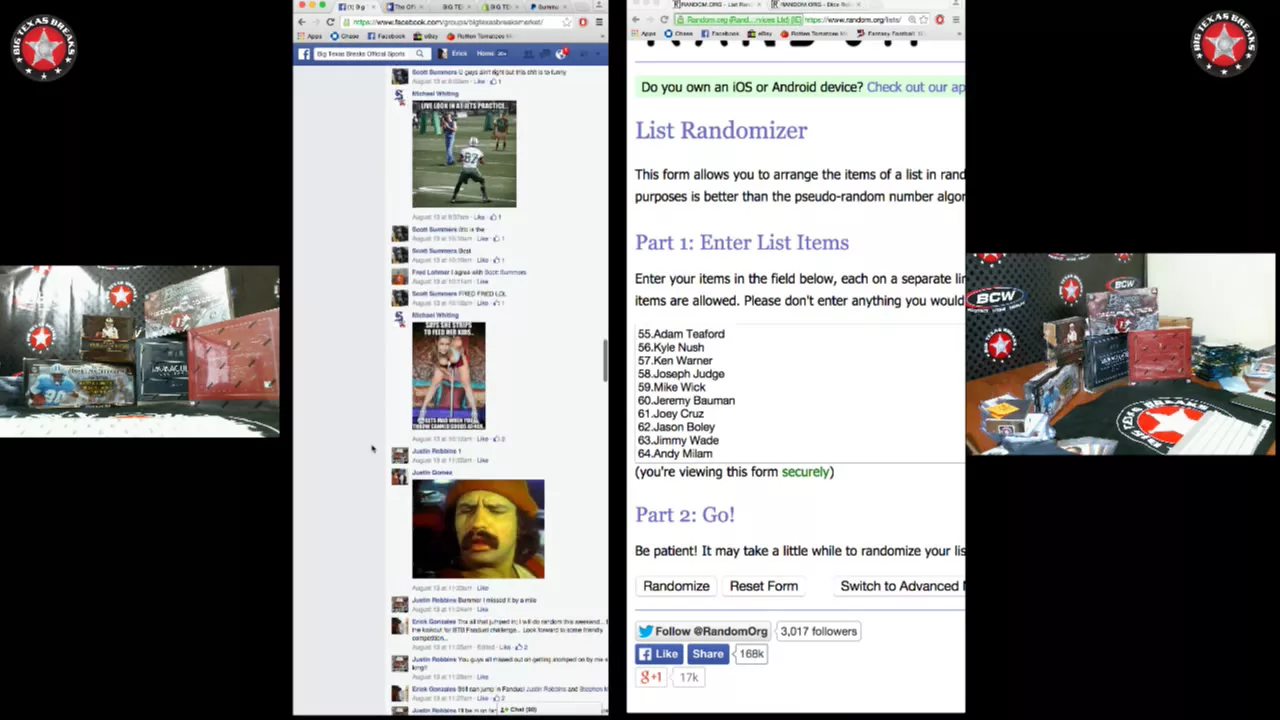Go back in the Facebook browser window
1280x720 pixels.
click(302, 22)
